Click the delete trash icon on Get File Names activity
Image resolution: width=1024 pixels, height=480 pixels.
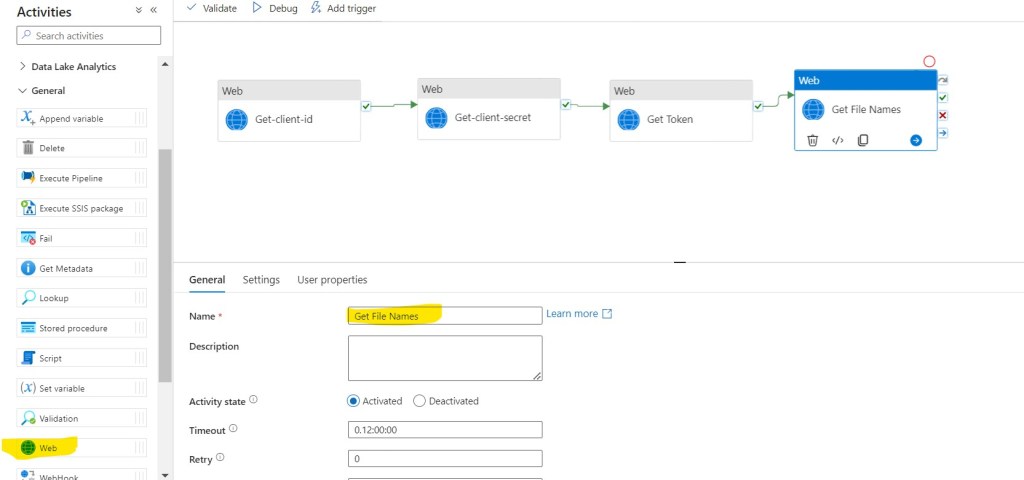[x=812, y=140]
